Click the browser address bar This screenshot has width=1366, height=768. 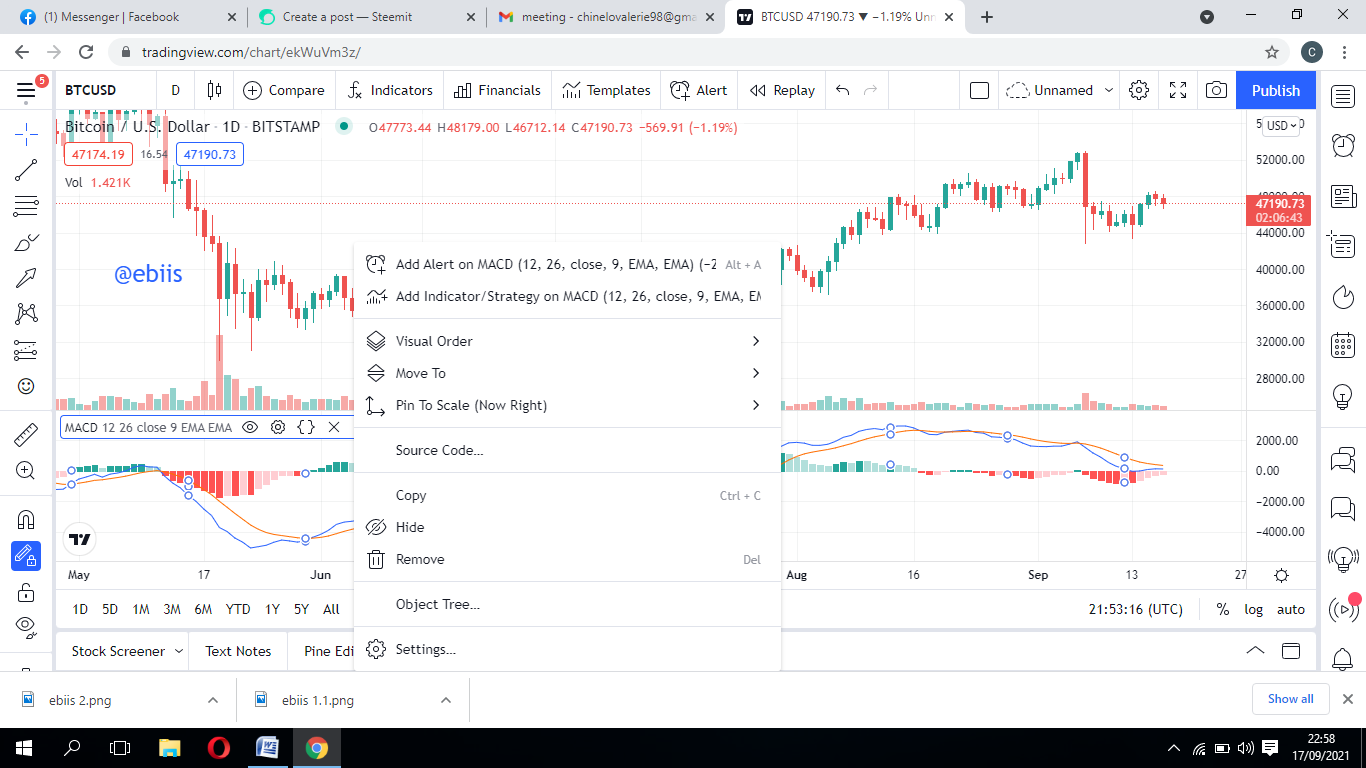pos(690,52)
